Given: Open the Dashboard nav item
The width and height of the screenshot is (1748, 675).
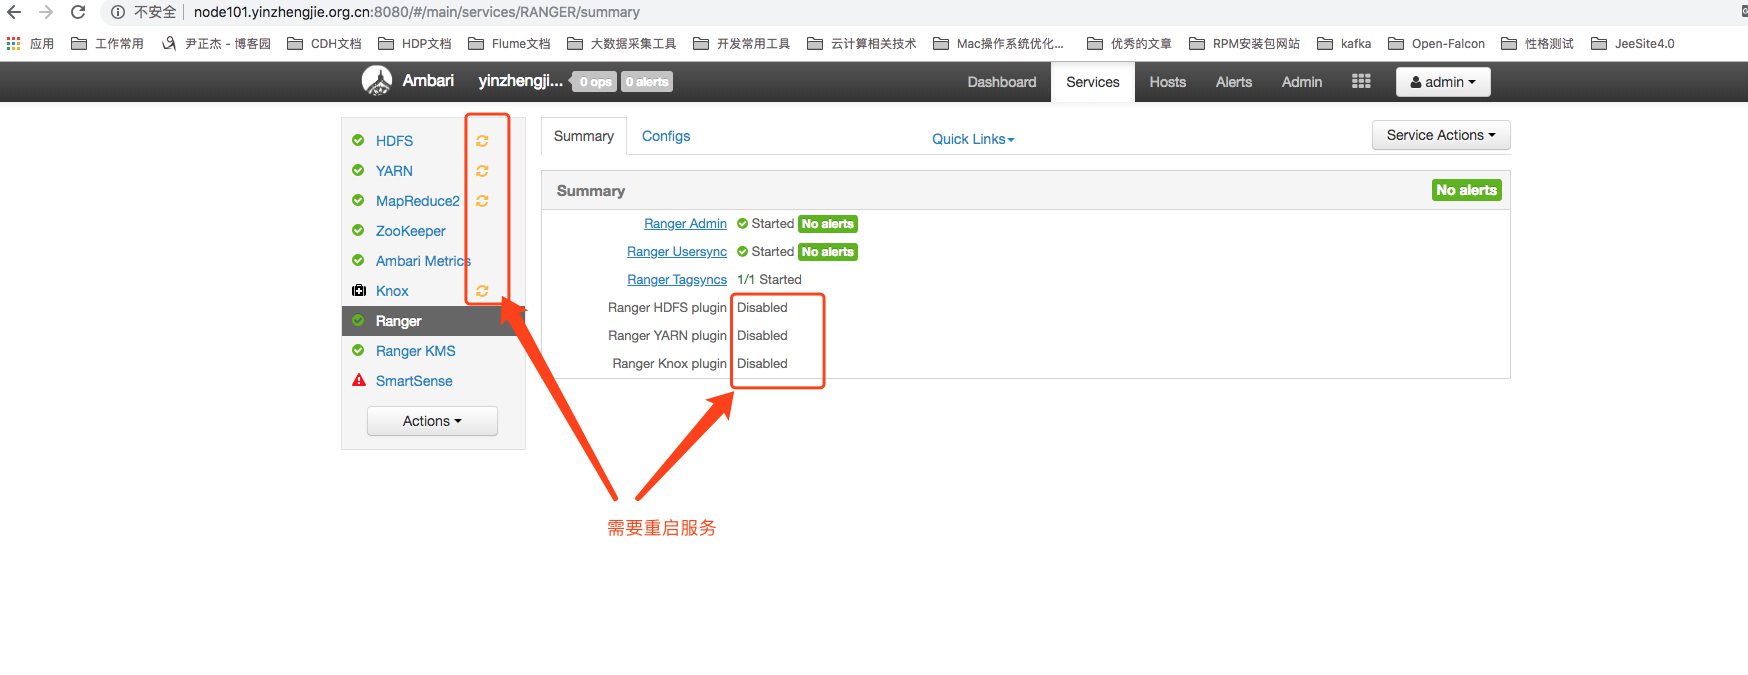Looking at the screenshot, I should click(1001, 82).
